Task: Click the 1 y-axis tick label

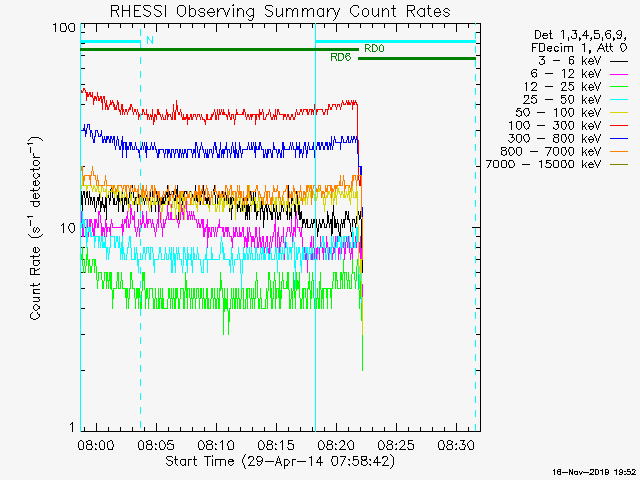Action: coord(73,427)
